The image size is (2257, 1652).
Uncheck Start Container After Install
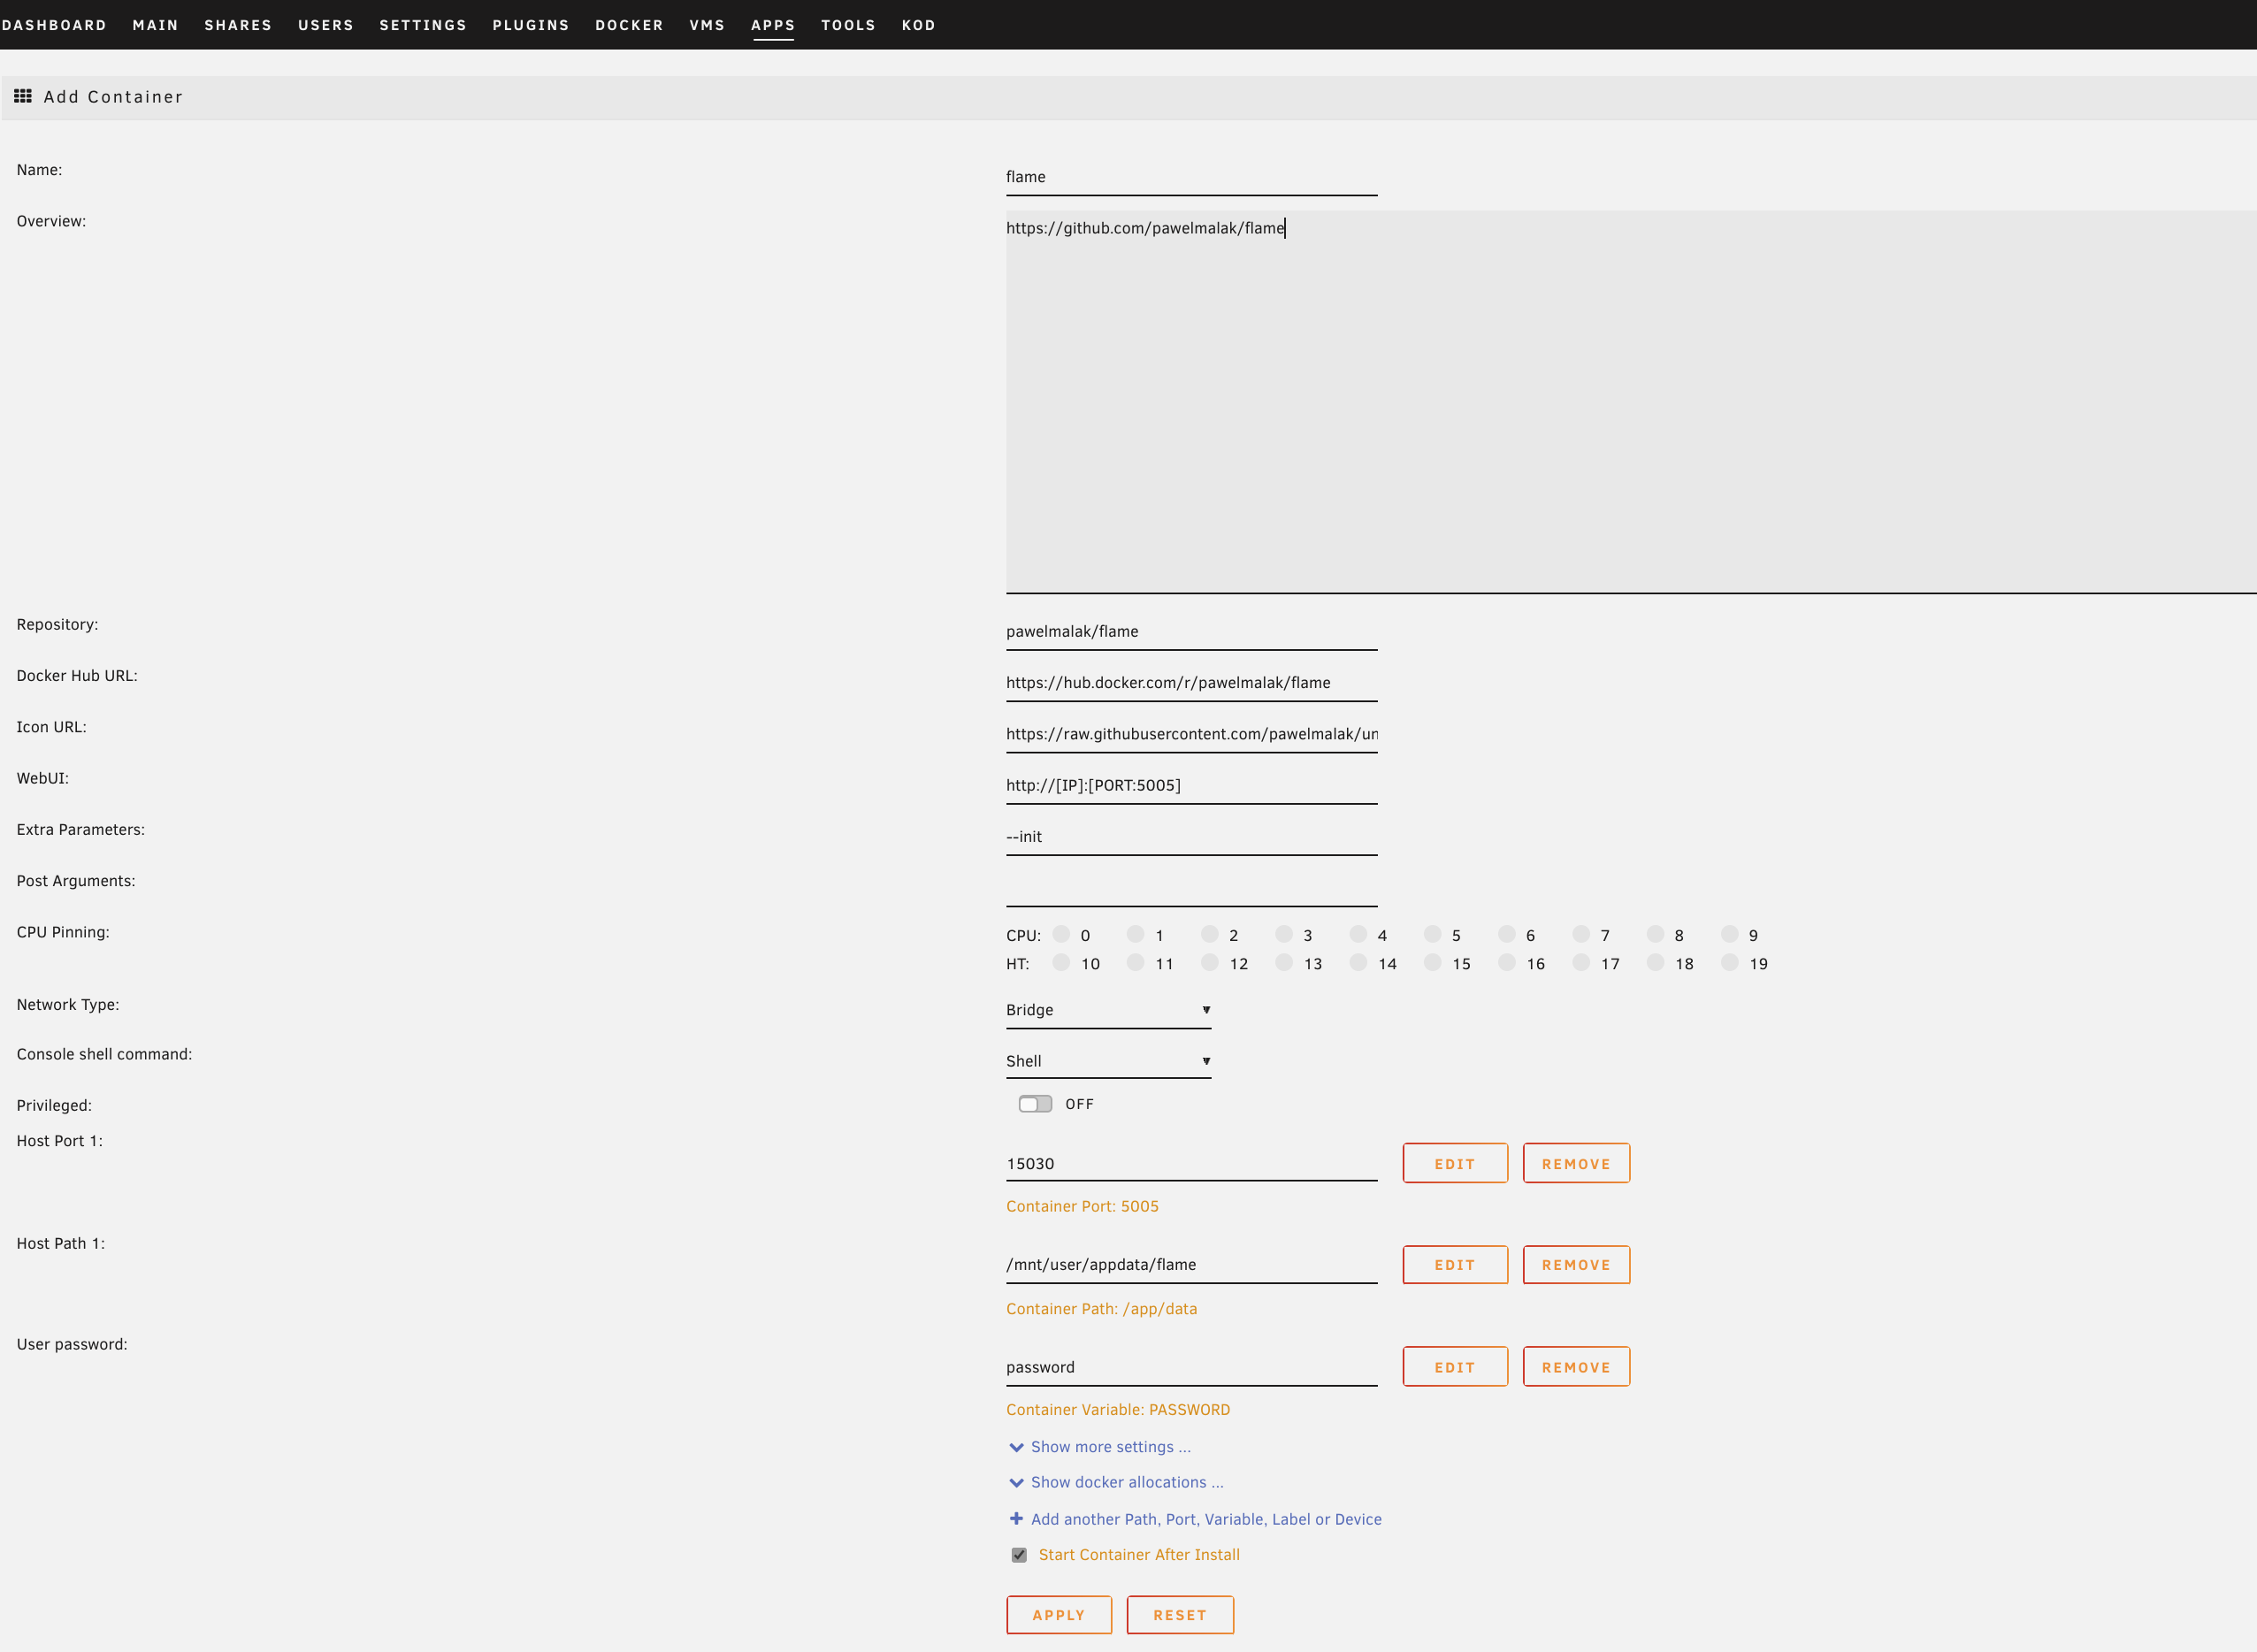coord(1019,1555)
